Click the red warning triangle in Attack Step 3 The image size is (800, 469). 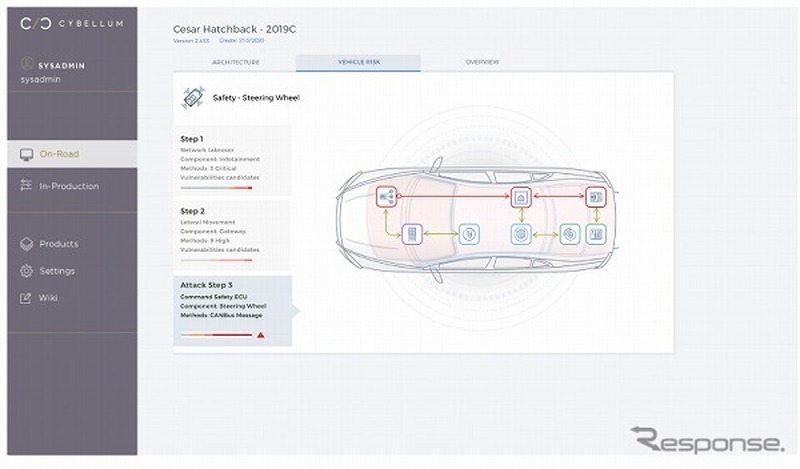(x=260, y=335)
